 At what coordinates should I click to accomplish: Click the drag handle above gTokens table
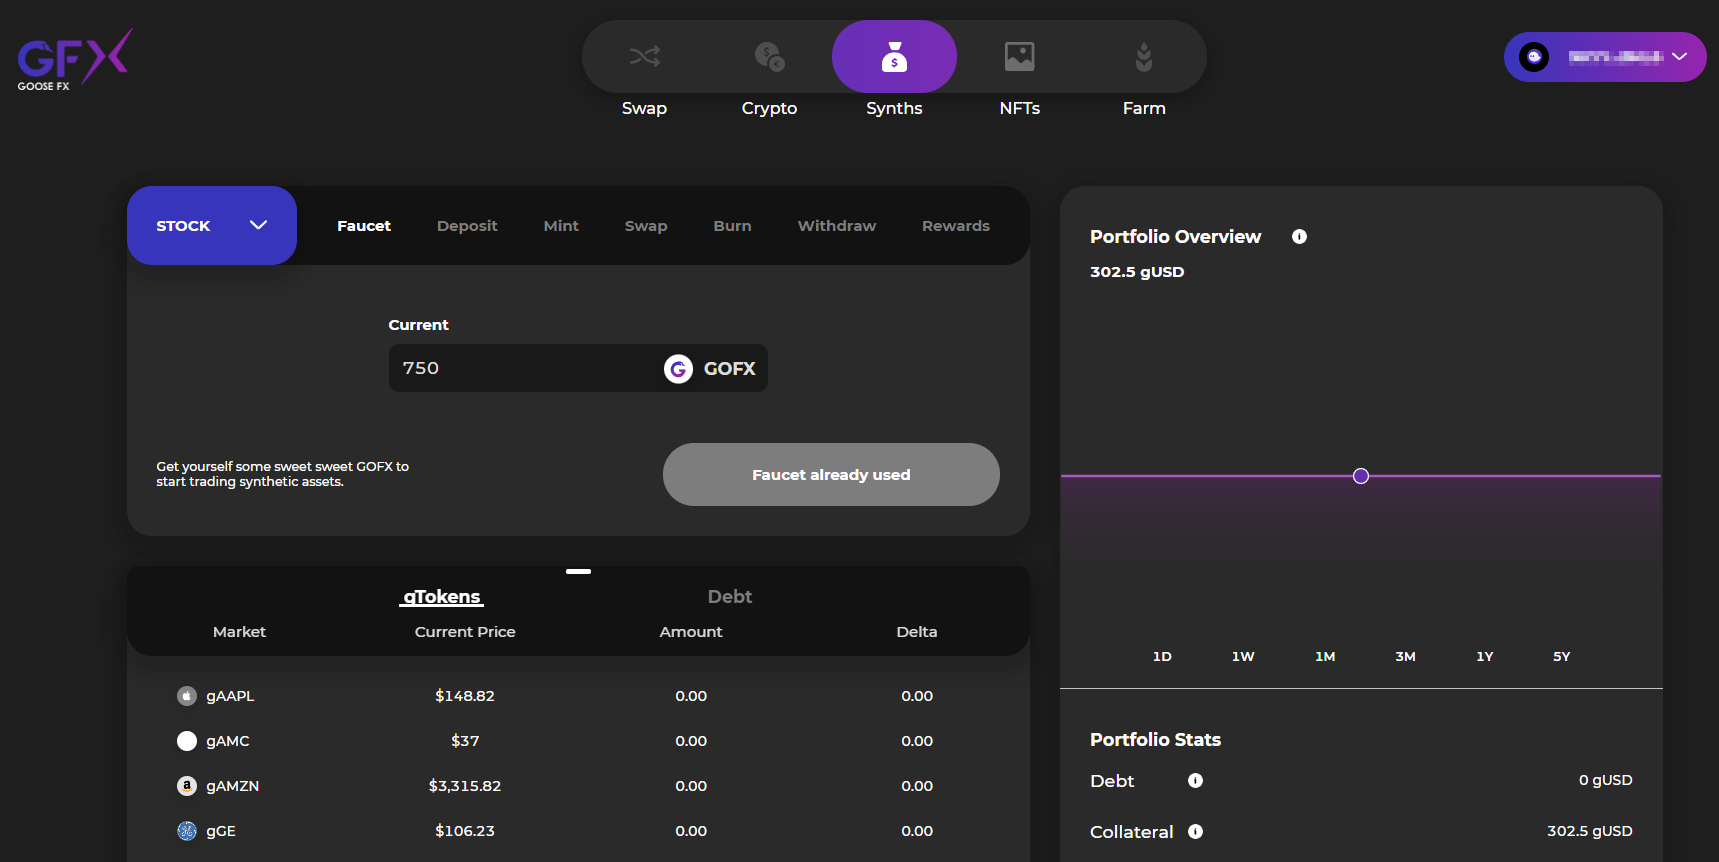coord(578,571)
